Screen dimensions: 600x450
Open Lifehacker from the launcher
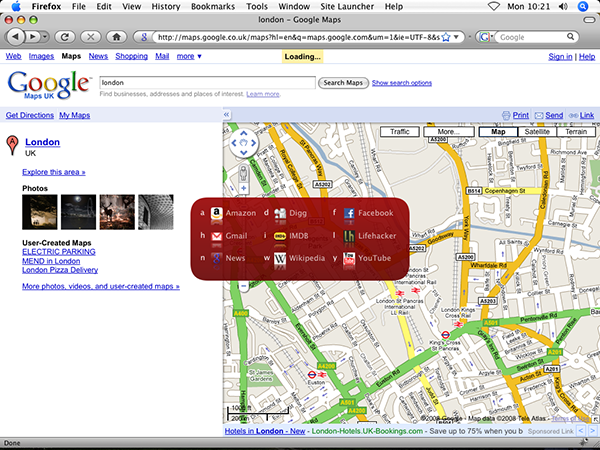pos(370,236)
